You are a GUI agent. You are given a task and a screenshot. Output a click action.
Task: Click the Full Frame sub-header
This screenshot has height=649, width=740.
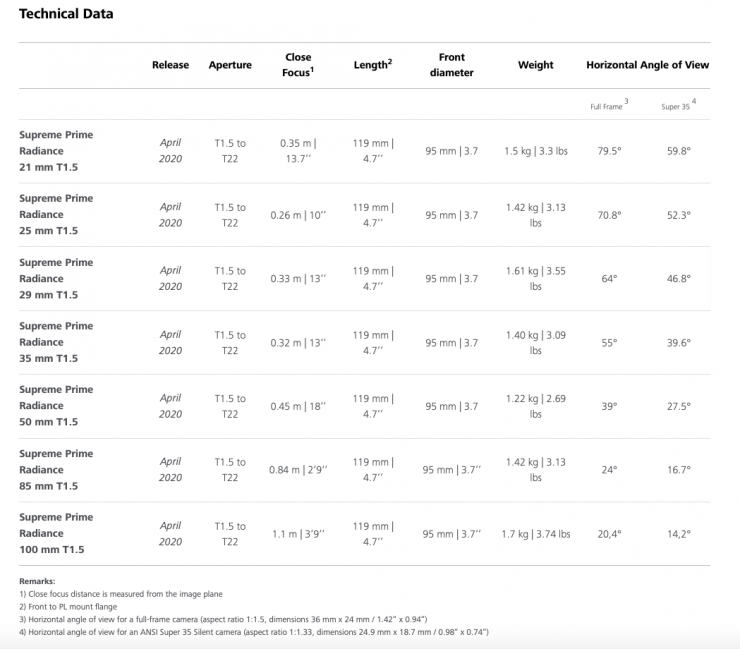(x=608, y=105)
